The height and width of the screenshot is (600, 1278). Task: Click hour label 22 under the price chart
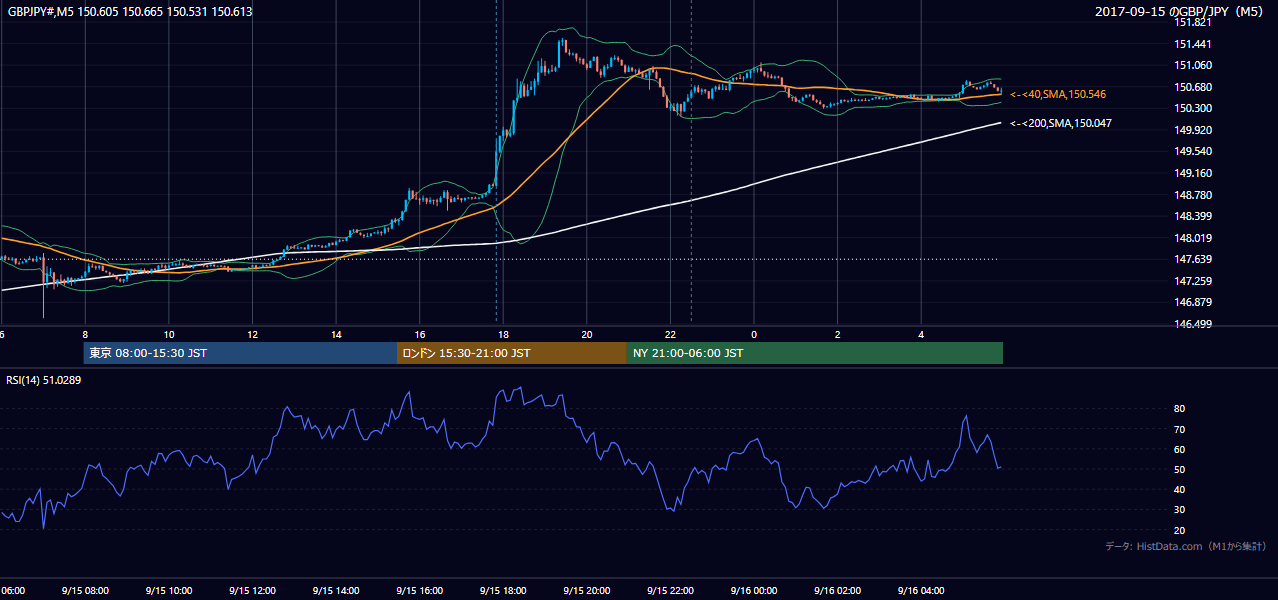pyautogui.click(x=670, y=334)
